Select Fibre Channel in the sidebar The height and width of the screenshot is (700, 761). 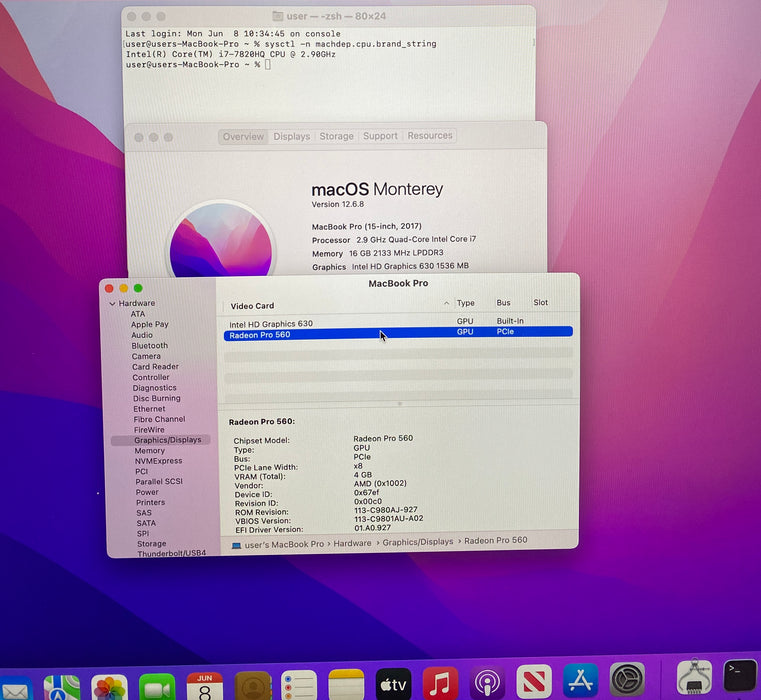tap(160, 419)
